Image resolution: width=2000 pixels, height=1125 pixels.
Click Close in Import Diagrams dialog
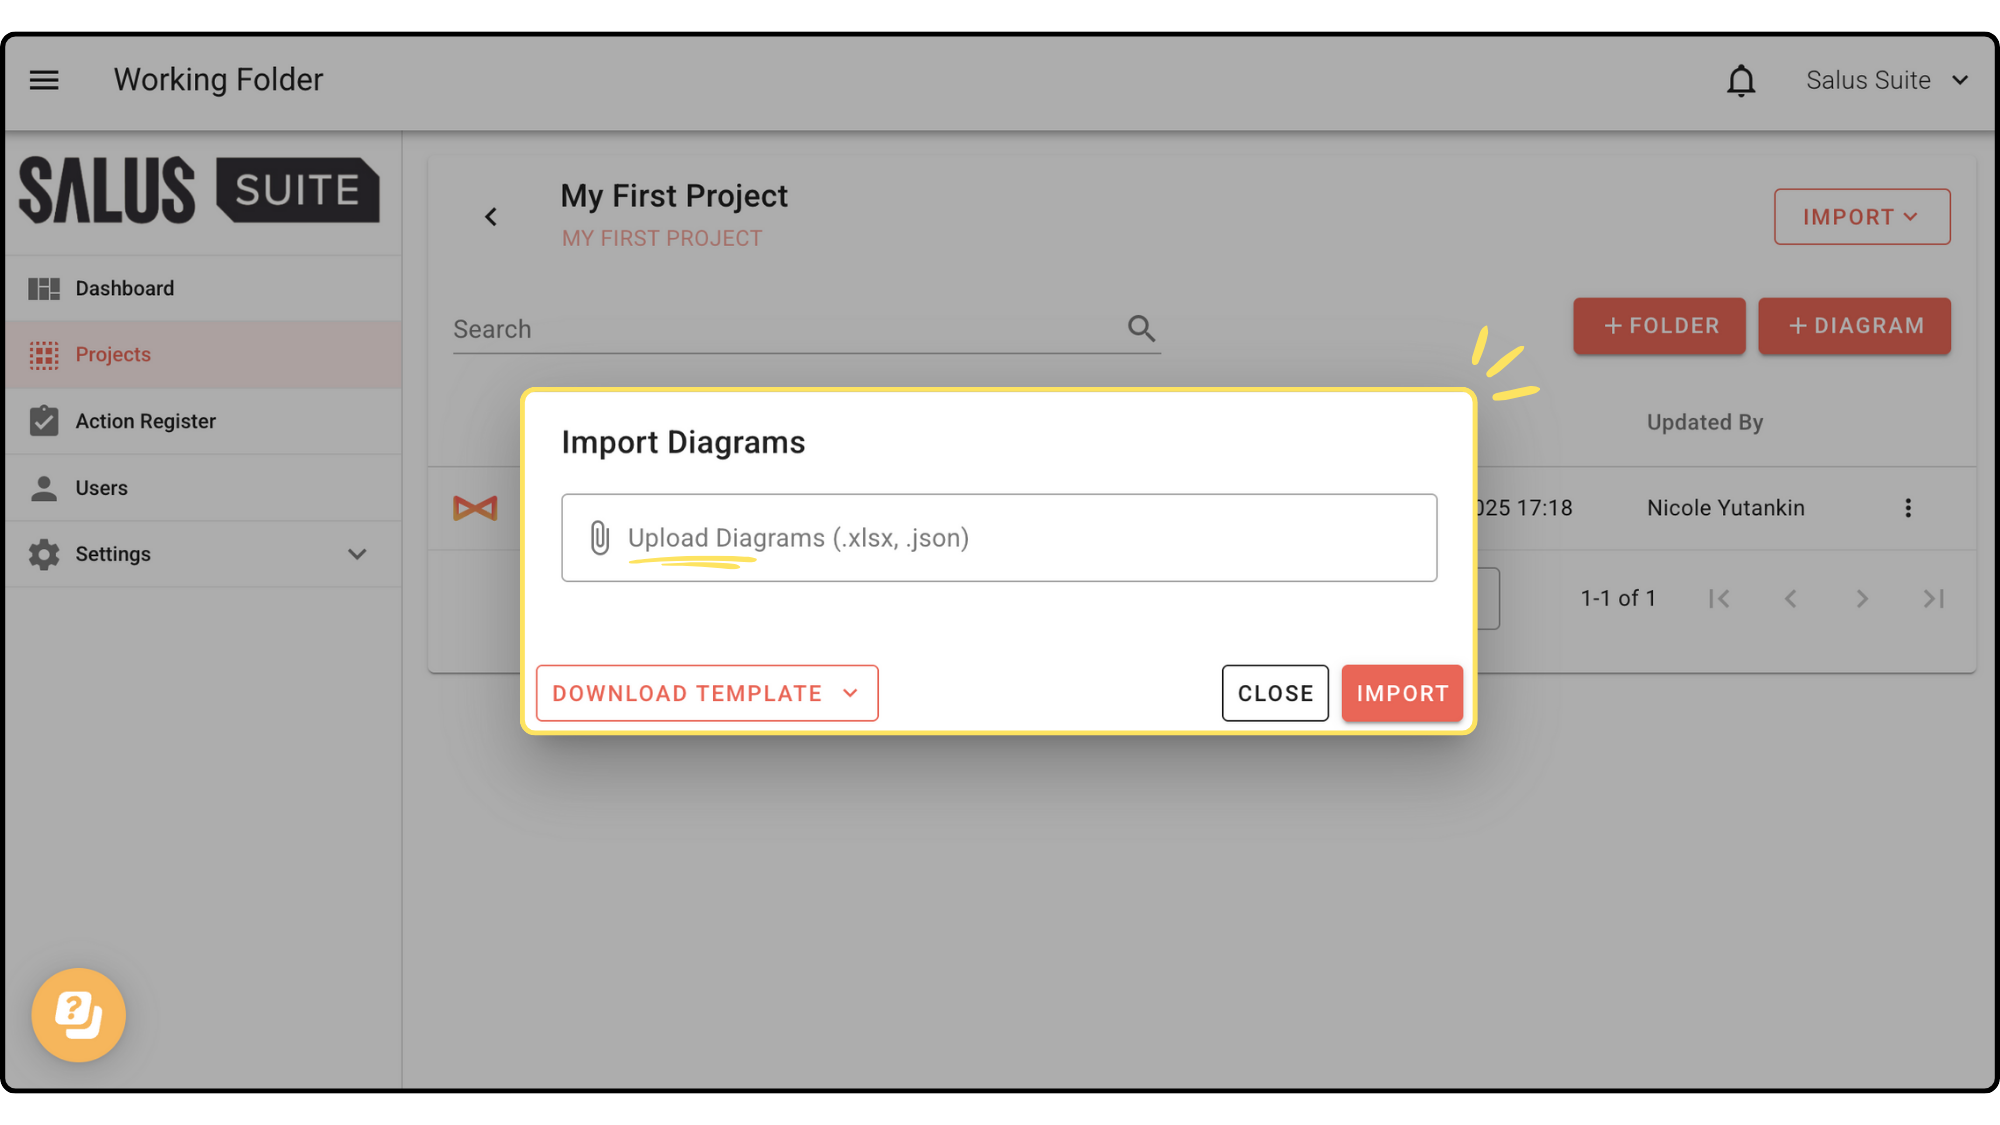pos(1275,693)
